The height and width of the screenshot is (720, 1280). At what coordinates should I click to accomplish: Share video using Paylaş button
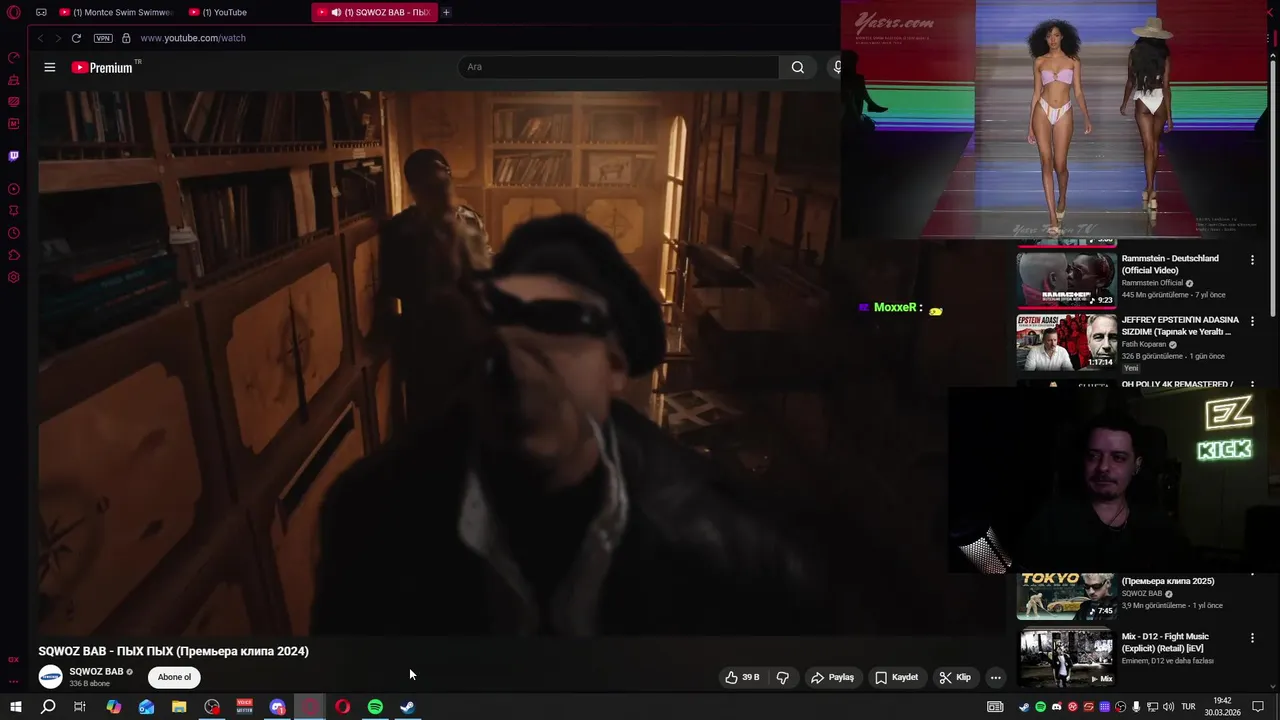[x=832, y=677]
